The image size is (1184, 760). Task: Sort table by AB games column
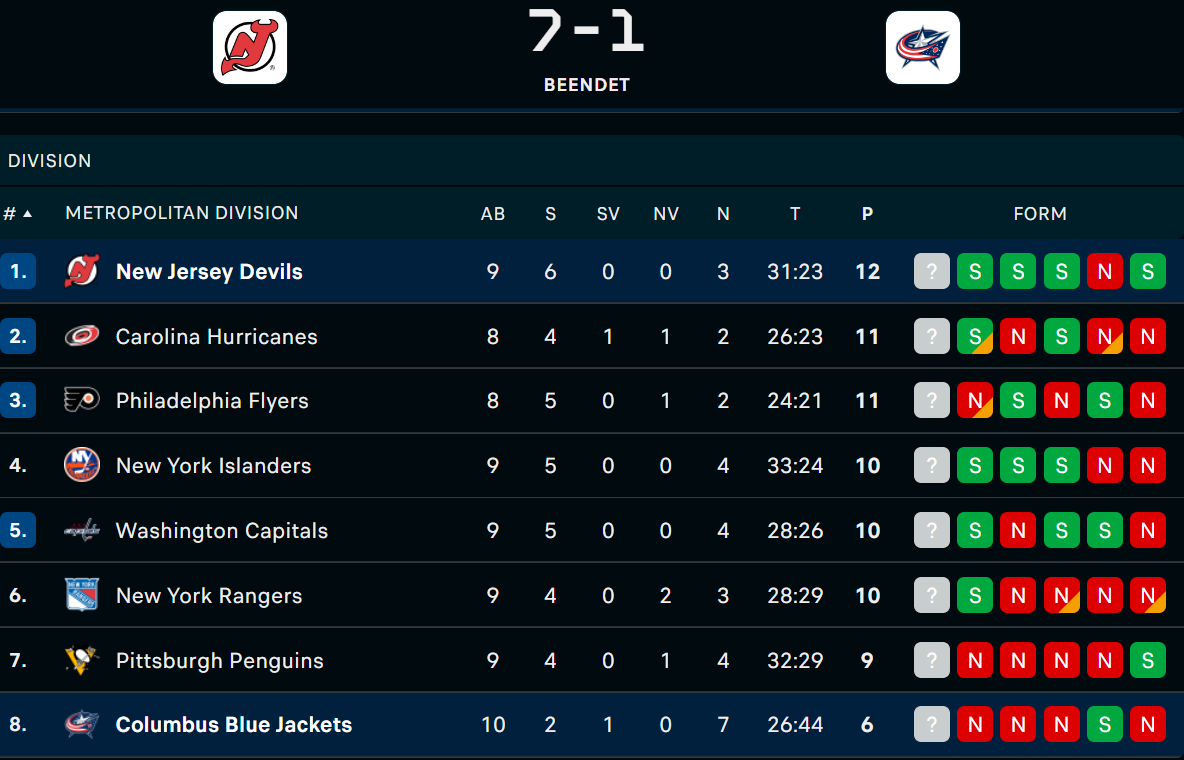click(493, 213)
